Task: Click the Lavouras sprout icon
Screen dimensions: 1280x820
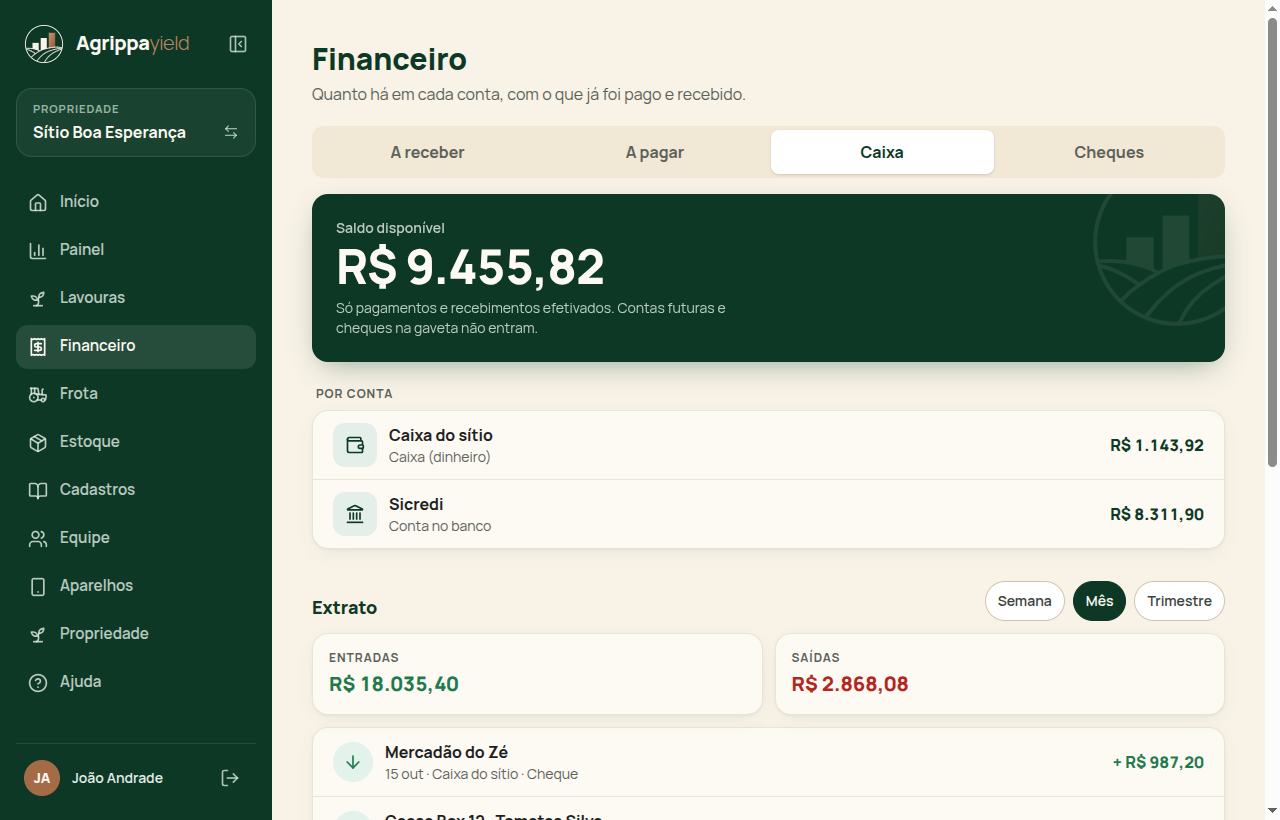Action: [38, 298]
